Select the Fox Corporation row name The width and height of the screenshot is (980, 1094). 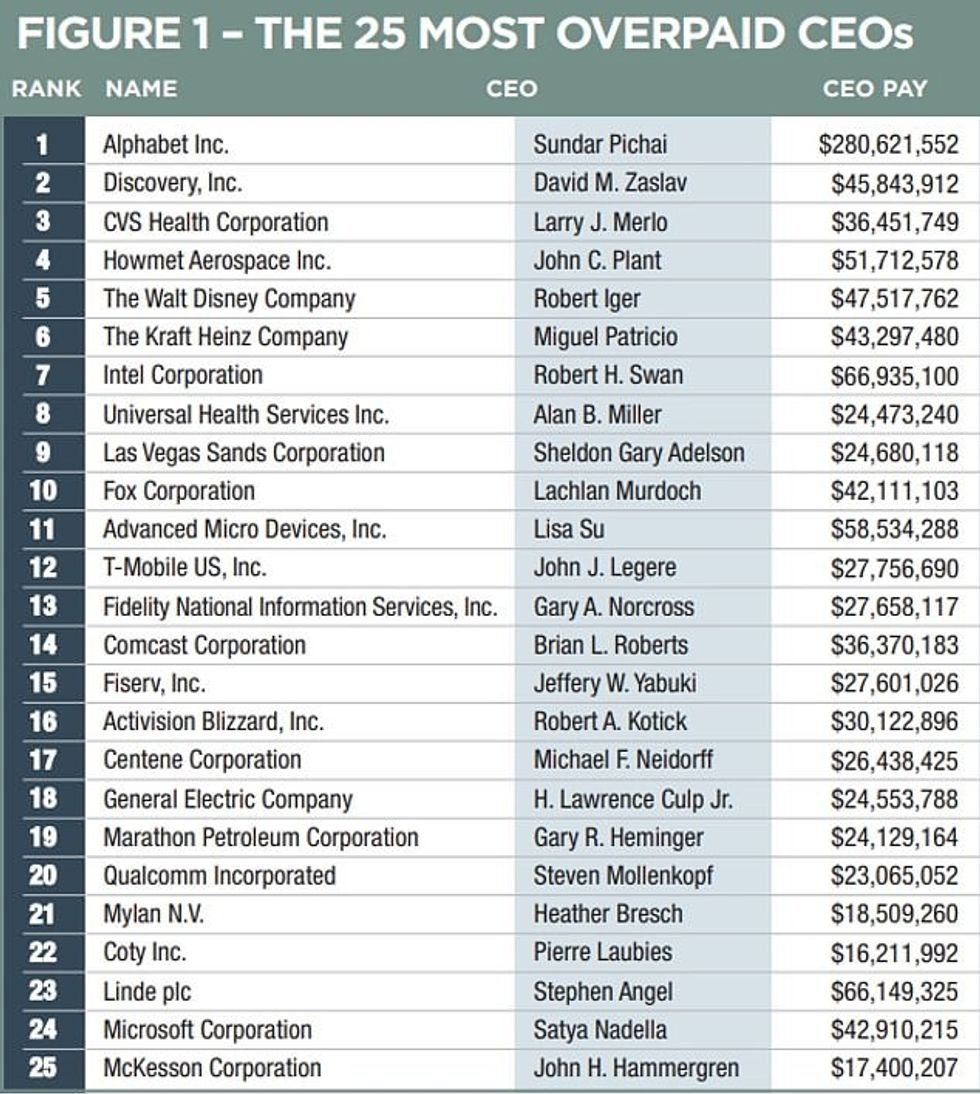179,491
